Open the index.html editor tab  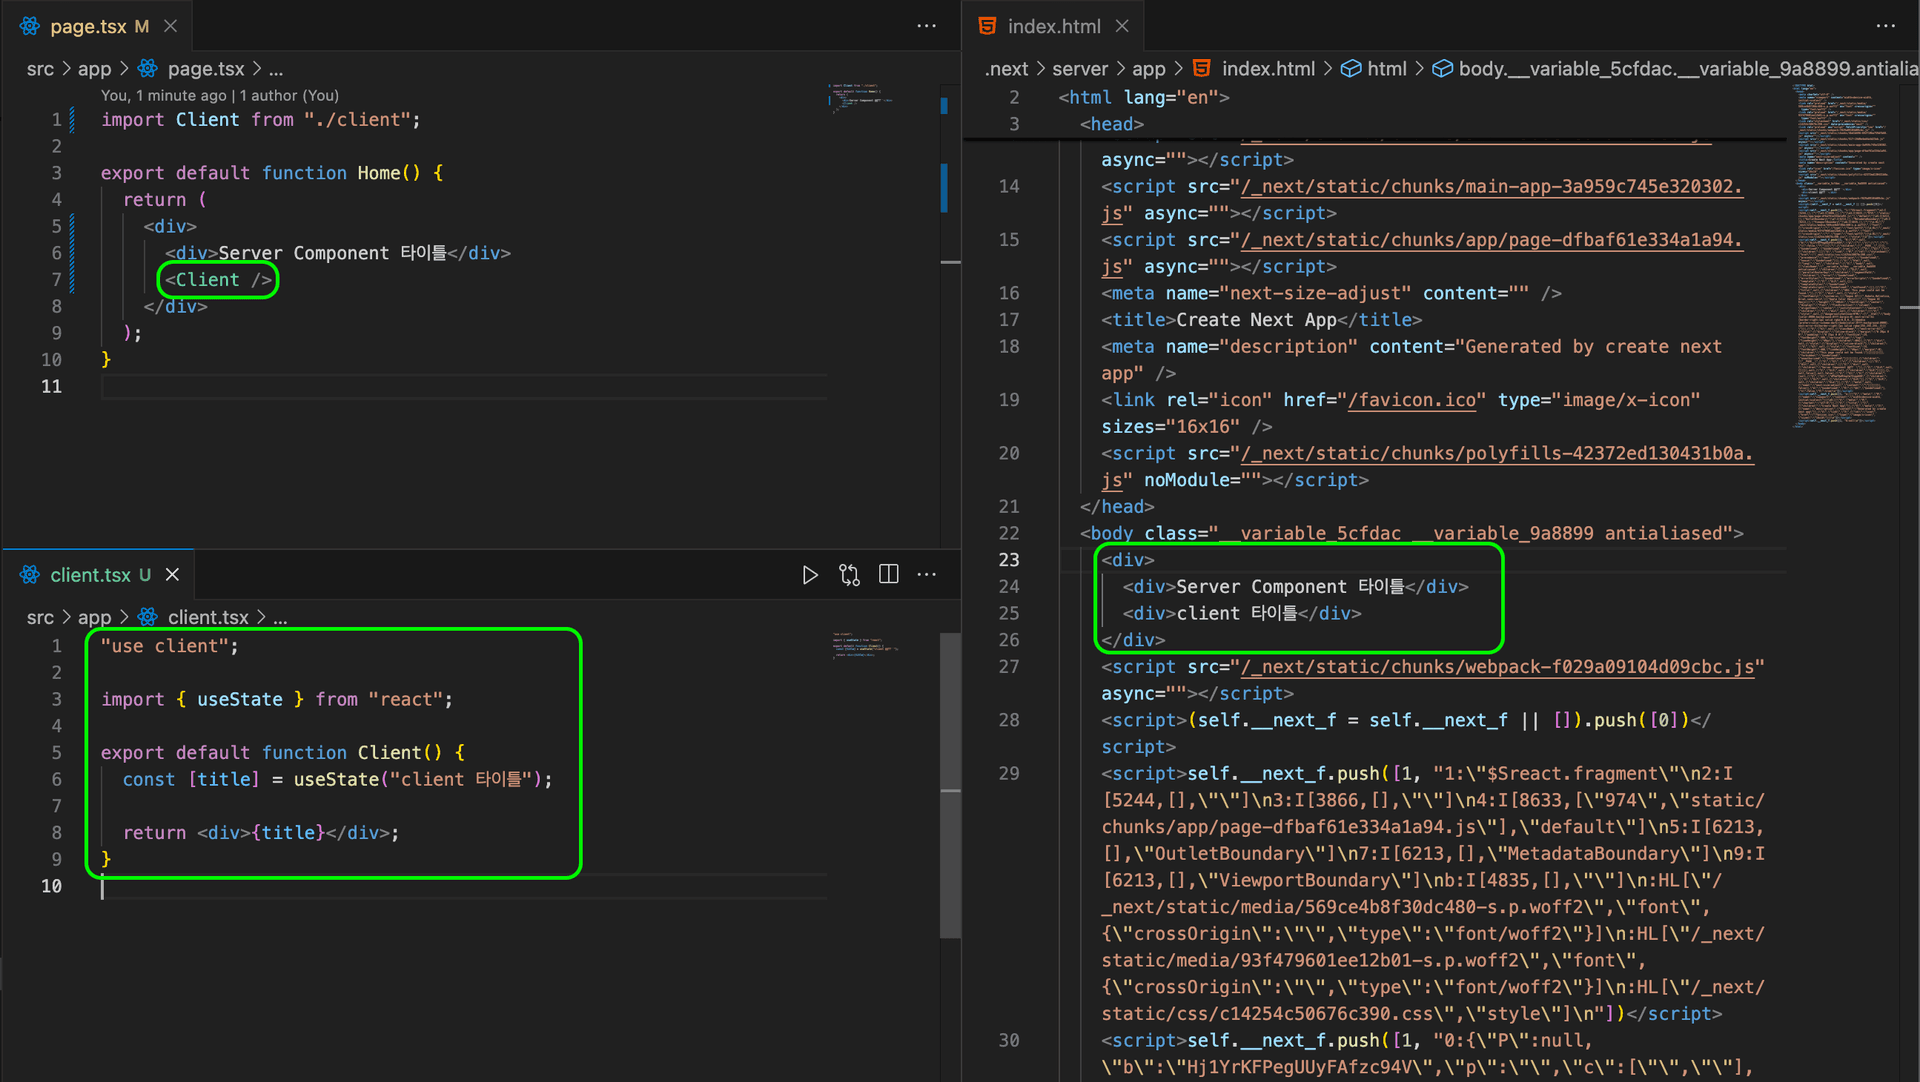tap(1054, 26)
